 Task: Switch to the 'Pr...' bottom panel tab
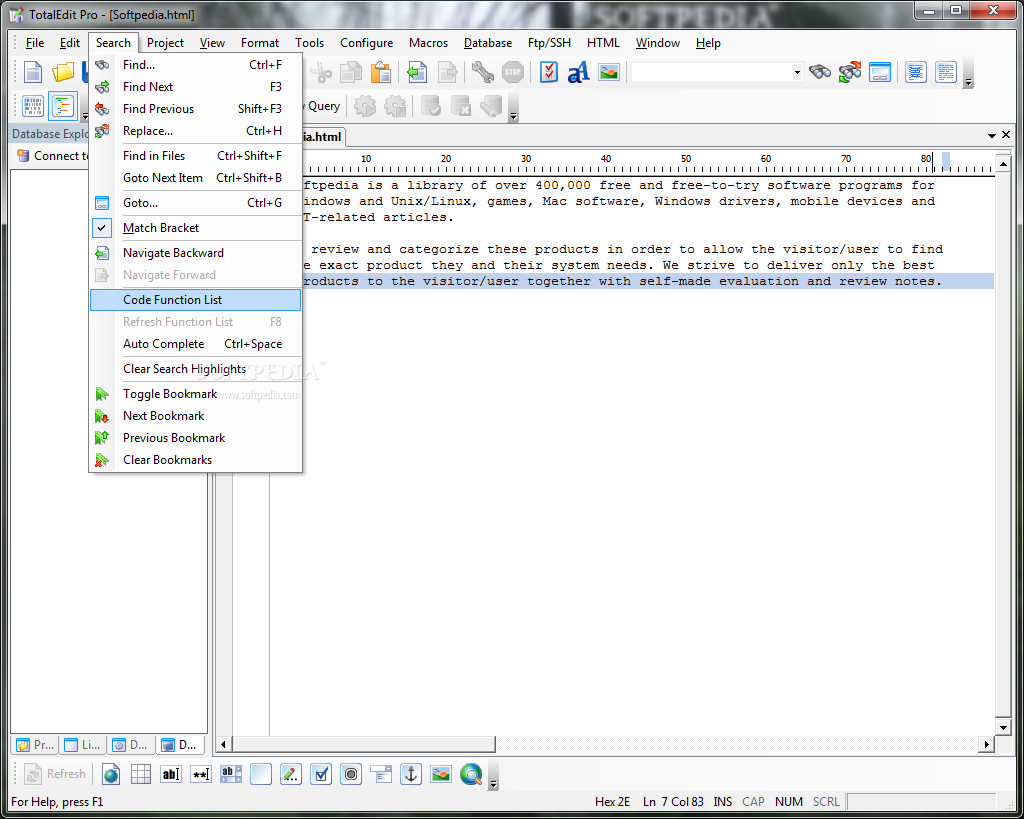(35, 745)
